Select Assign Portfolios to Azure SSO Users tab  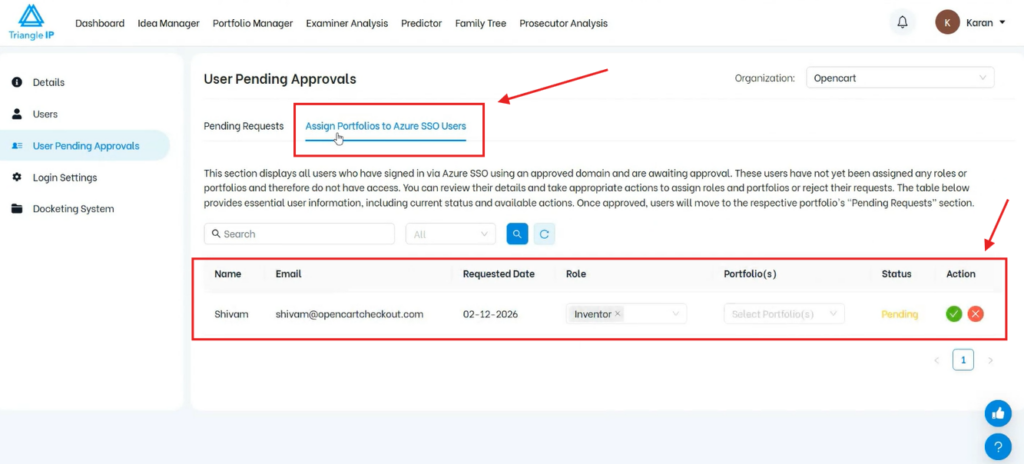point(385,126)
